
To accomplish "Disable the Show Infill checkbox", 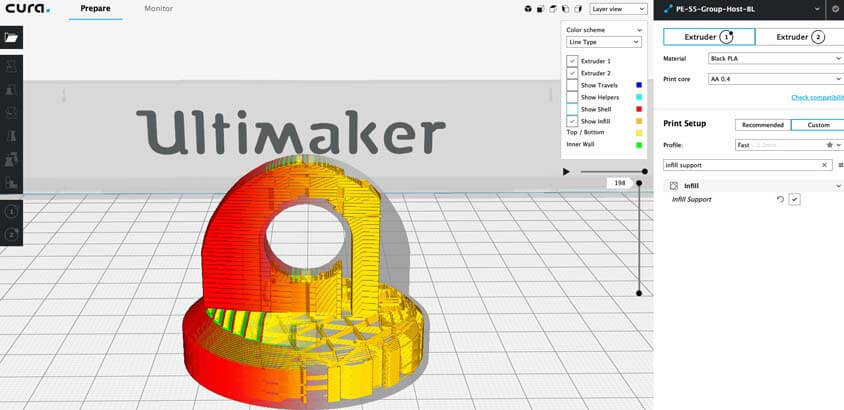I will click(572, 122).
